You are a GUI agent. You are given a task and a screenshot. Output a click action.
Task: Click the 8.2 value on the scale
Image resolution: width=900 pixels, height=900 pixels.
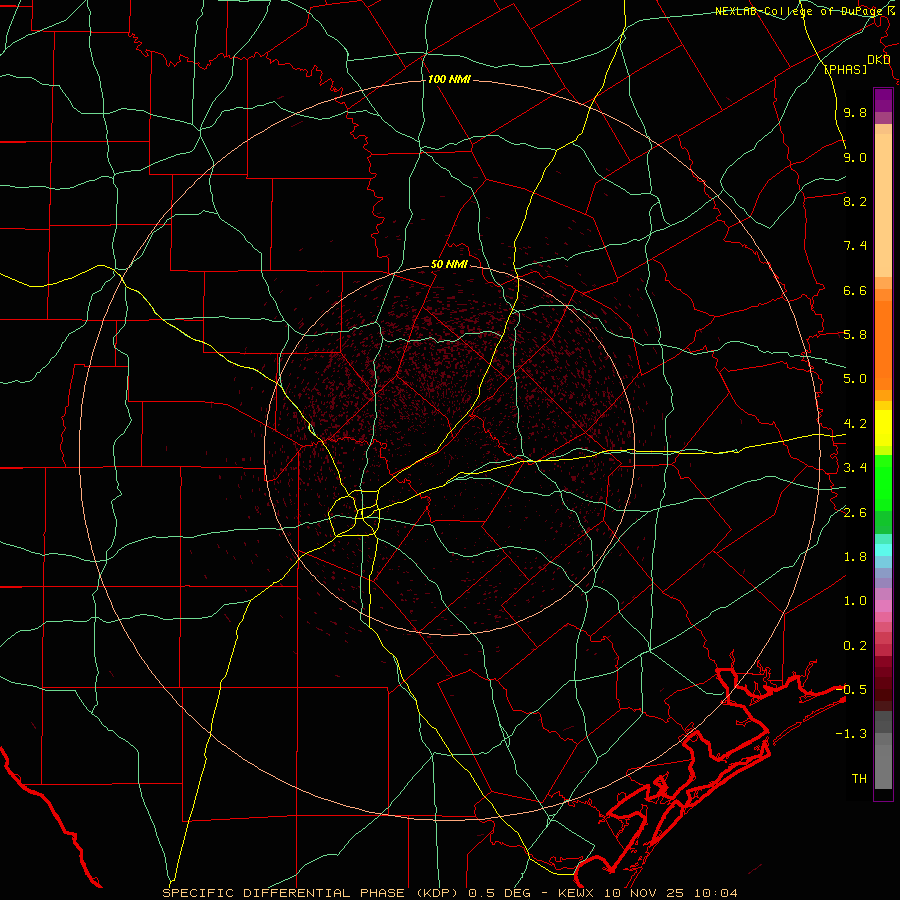[x=855, y=201]
